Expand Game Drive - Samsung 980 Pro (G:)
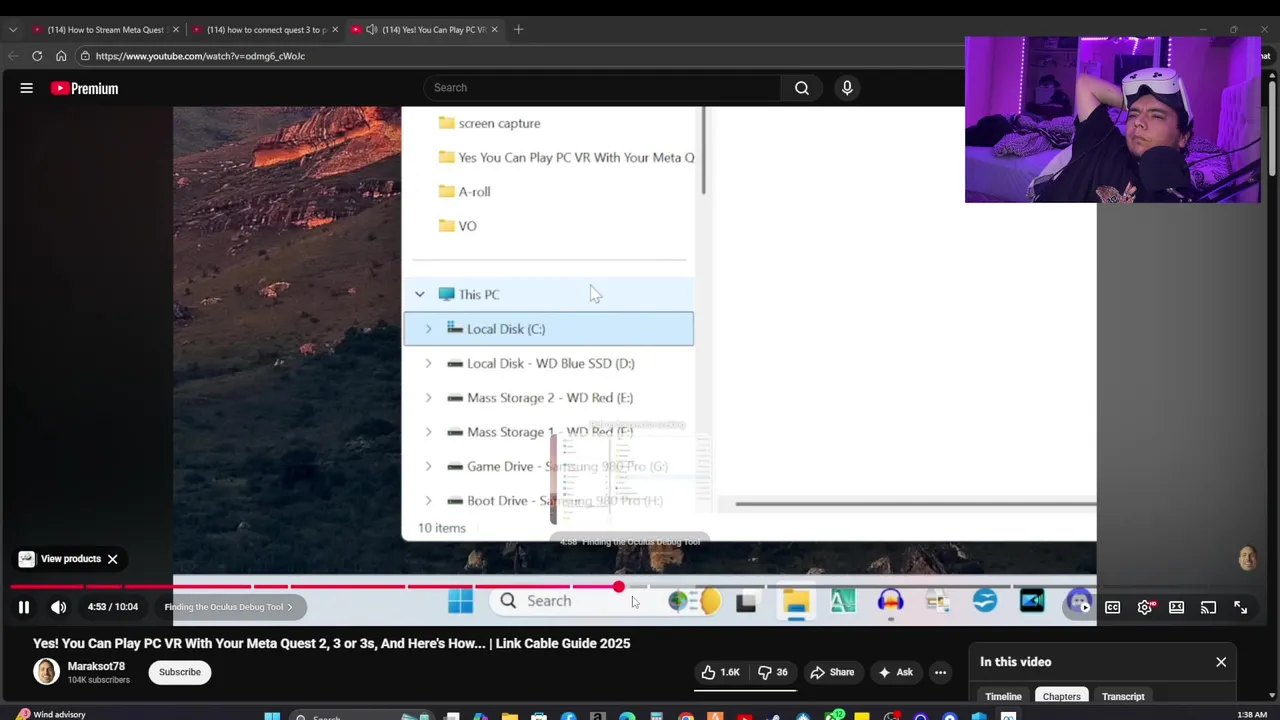The width and height of the screenshot is (1280, 720). point(428,466)
